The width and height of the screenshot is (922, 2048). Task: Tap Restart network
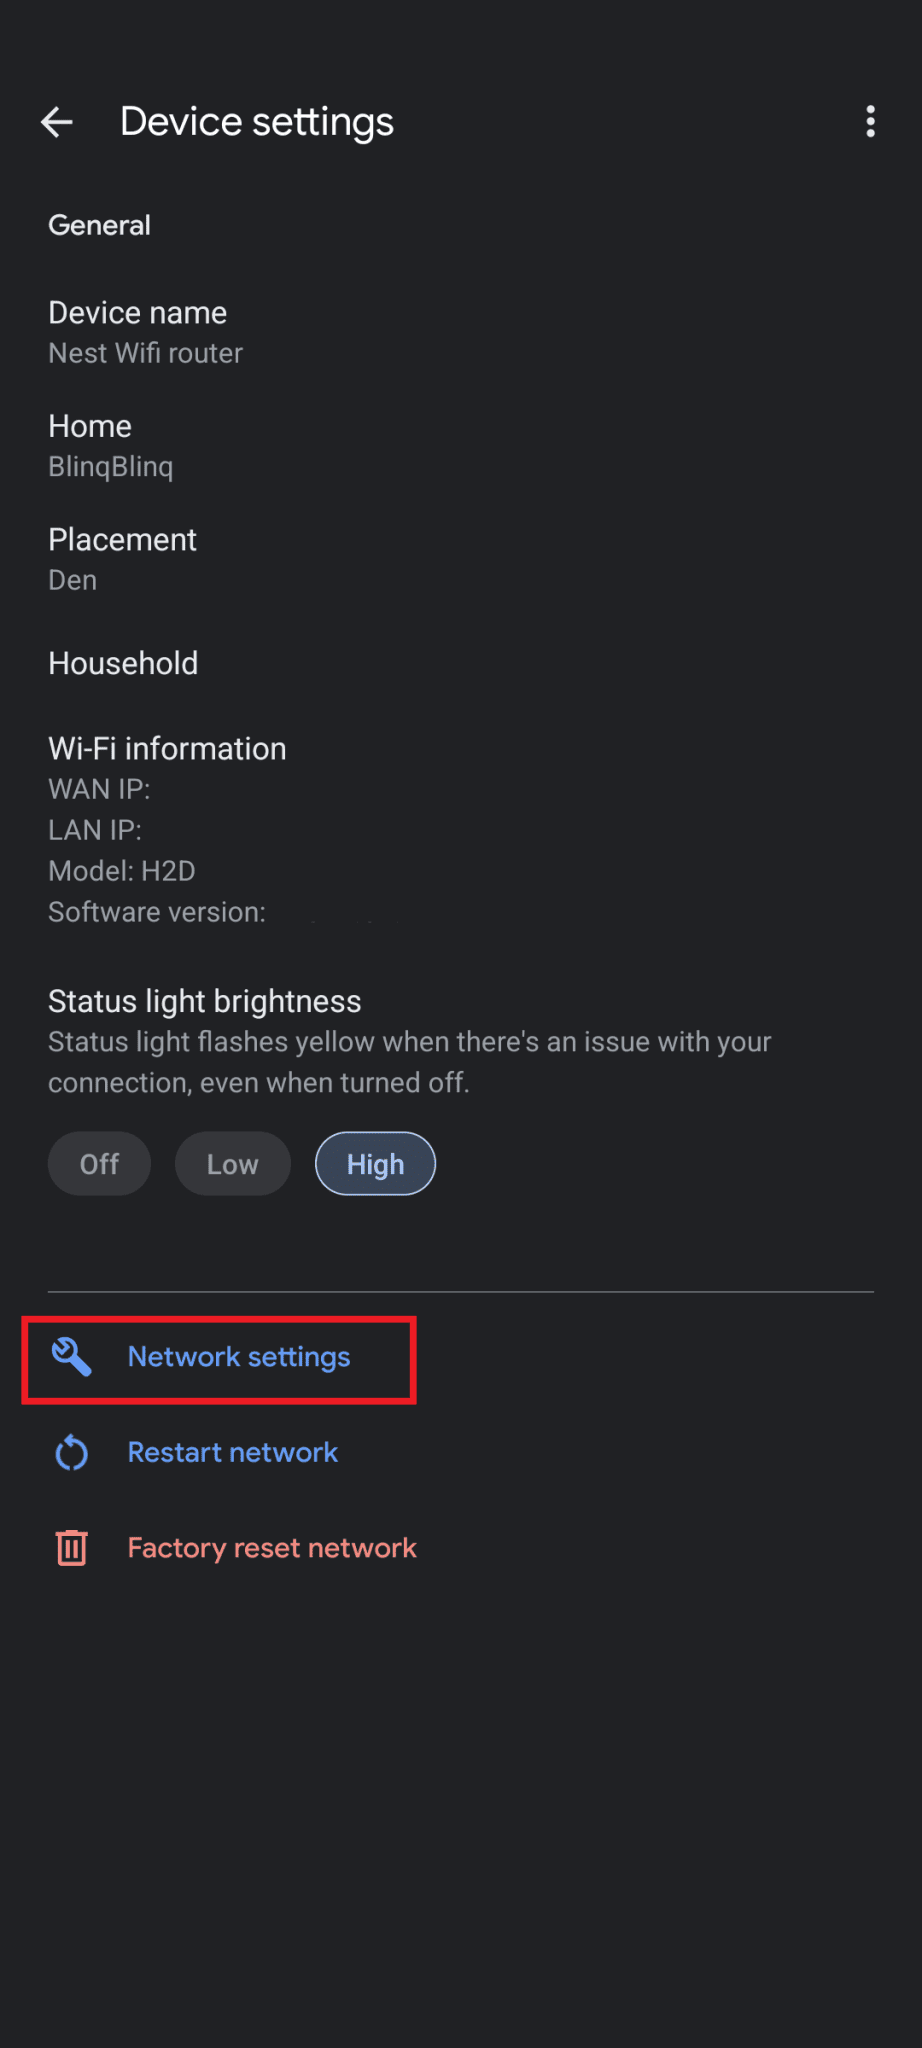[232, 1451]
